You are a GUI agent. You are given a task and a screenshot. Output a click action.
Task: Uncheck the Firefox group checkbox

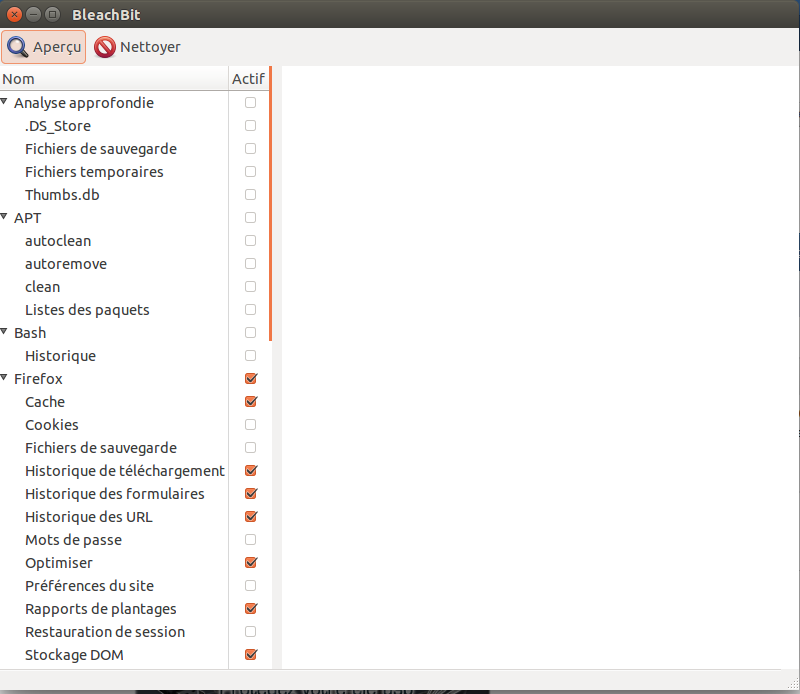[x=251, y=378]
